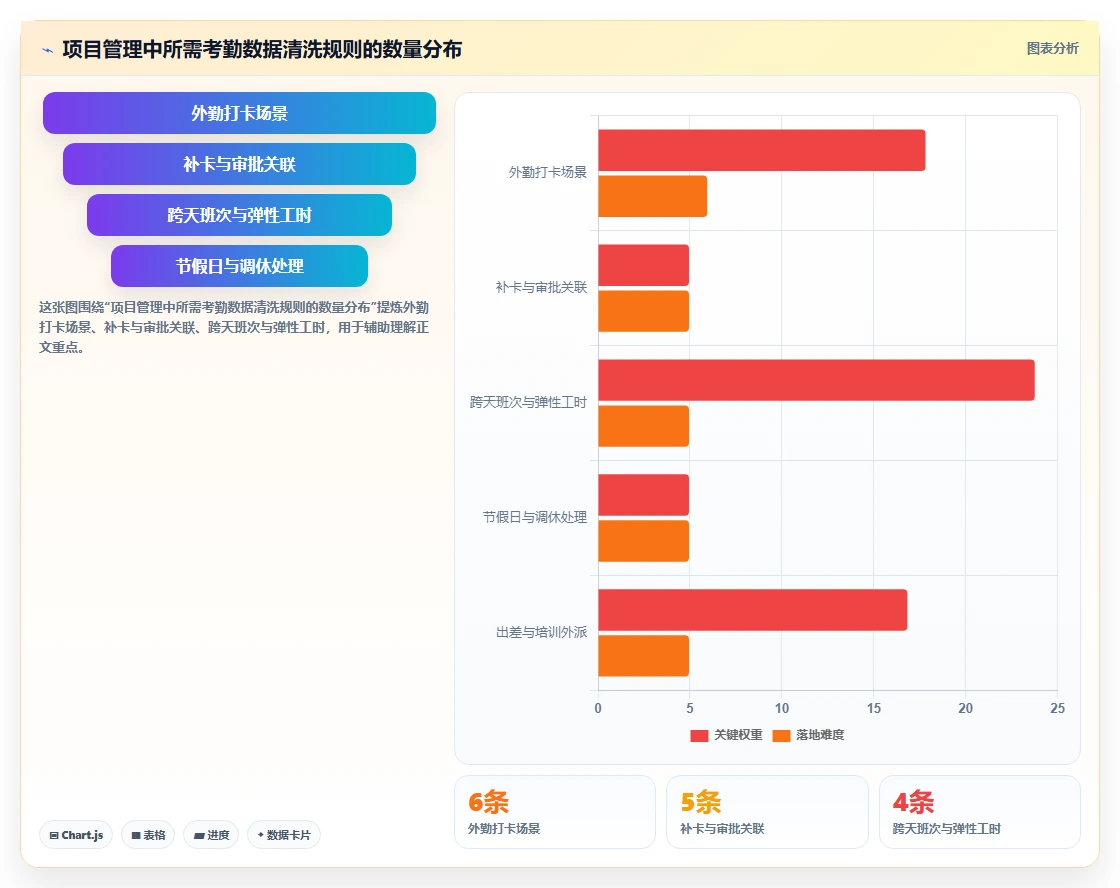
Task: Click the orange 出差与培训外派 chart bar
Action: click(644, 656)
